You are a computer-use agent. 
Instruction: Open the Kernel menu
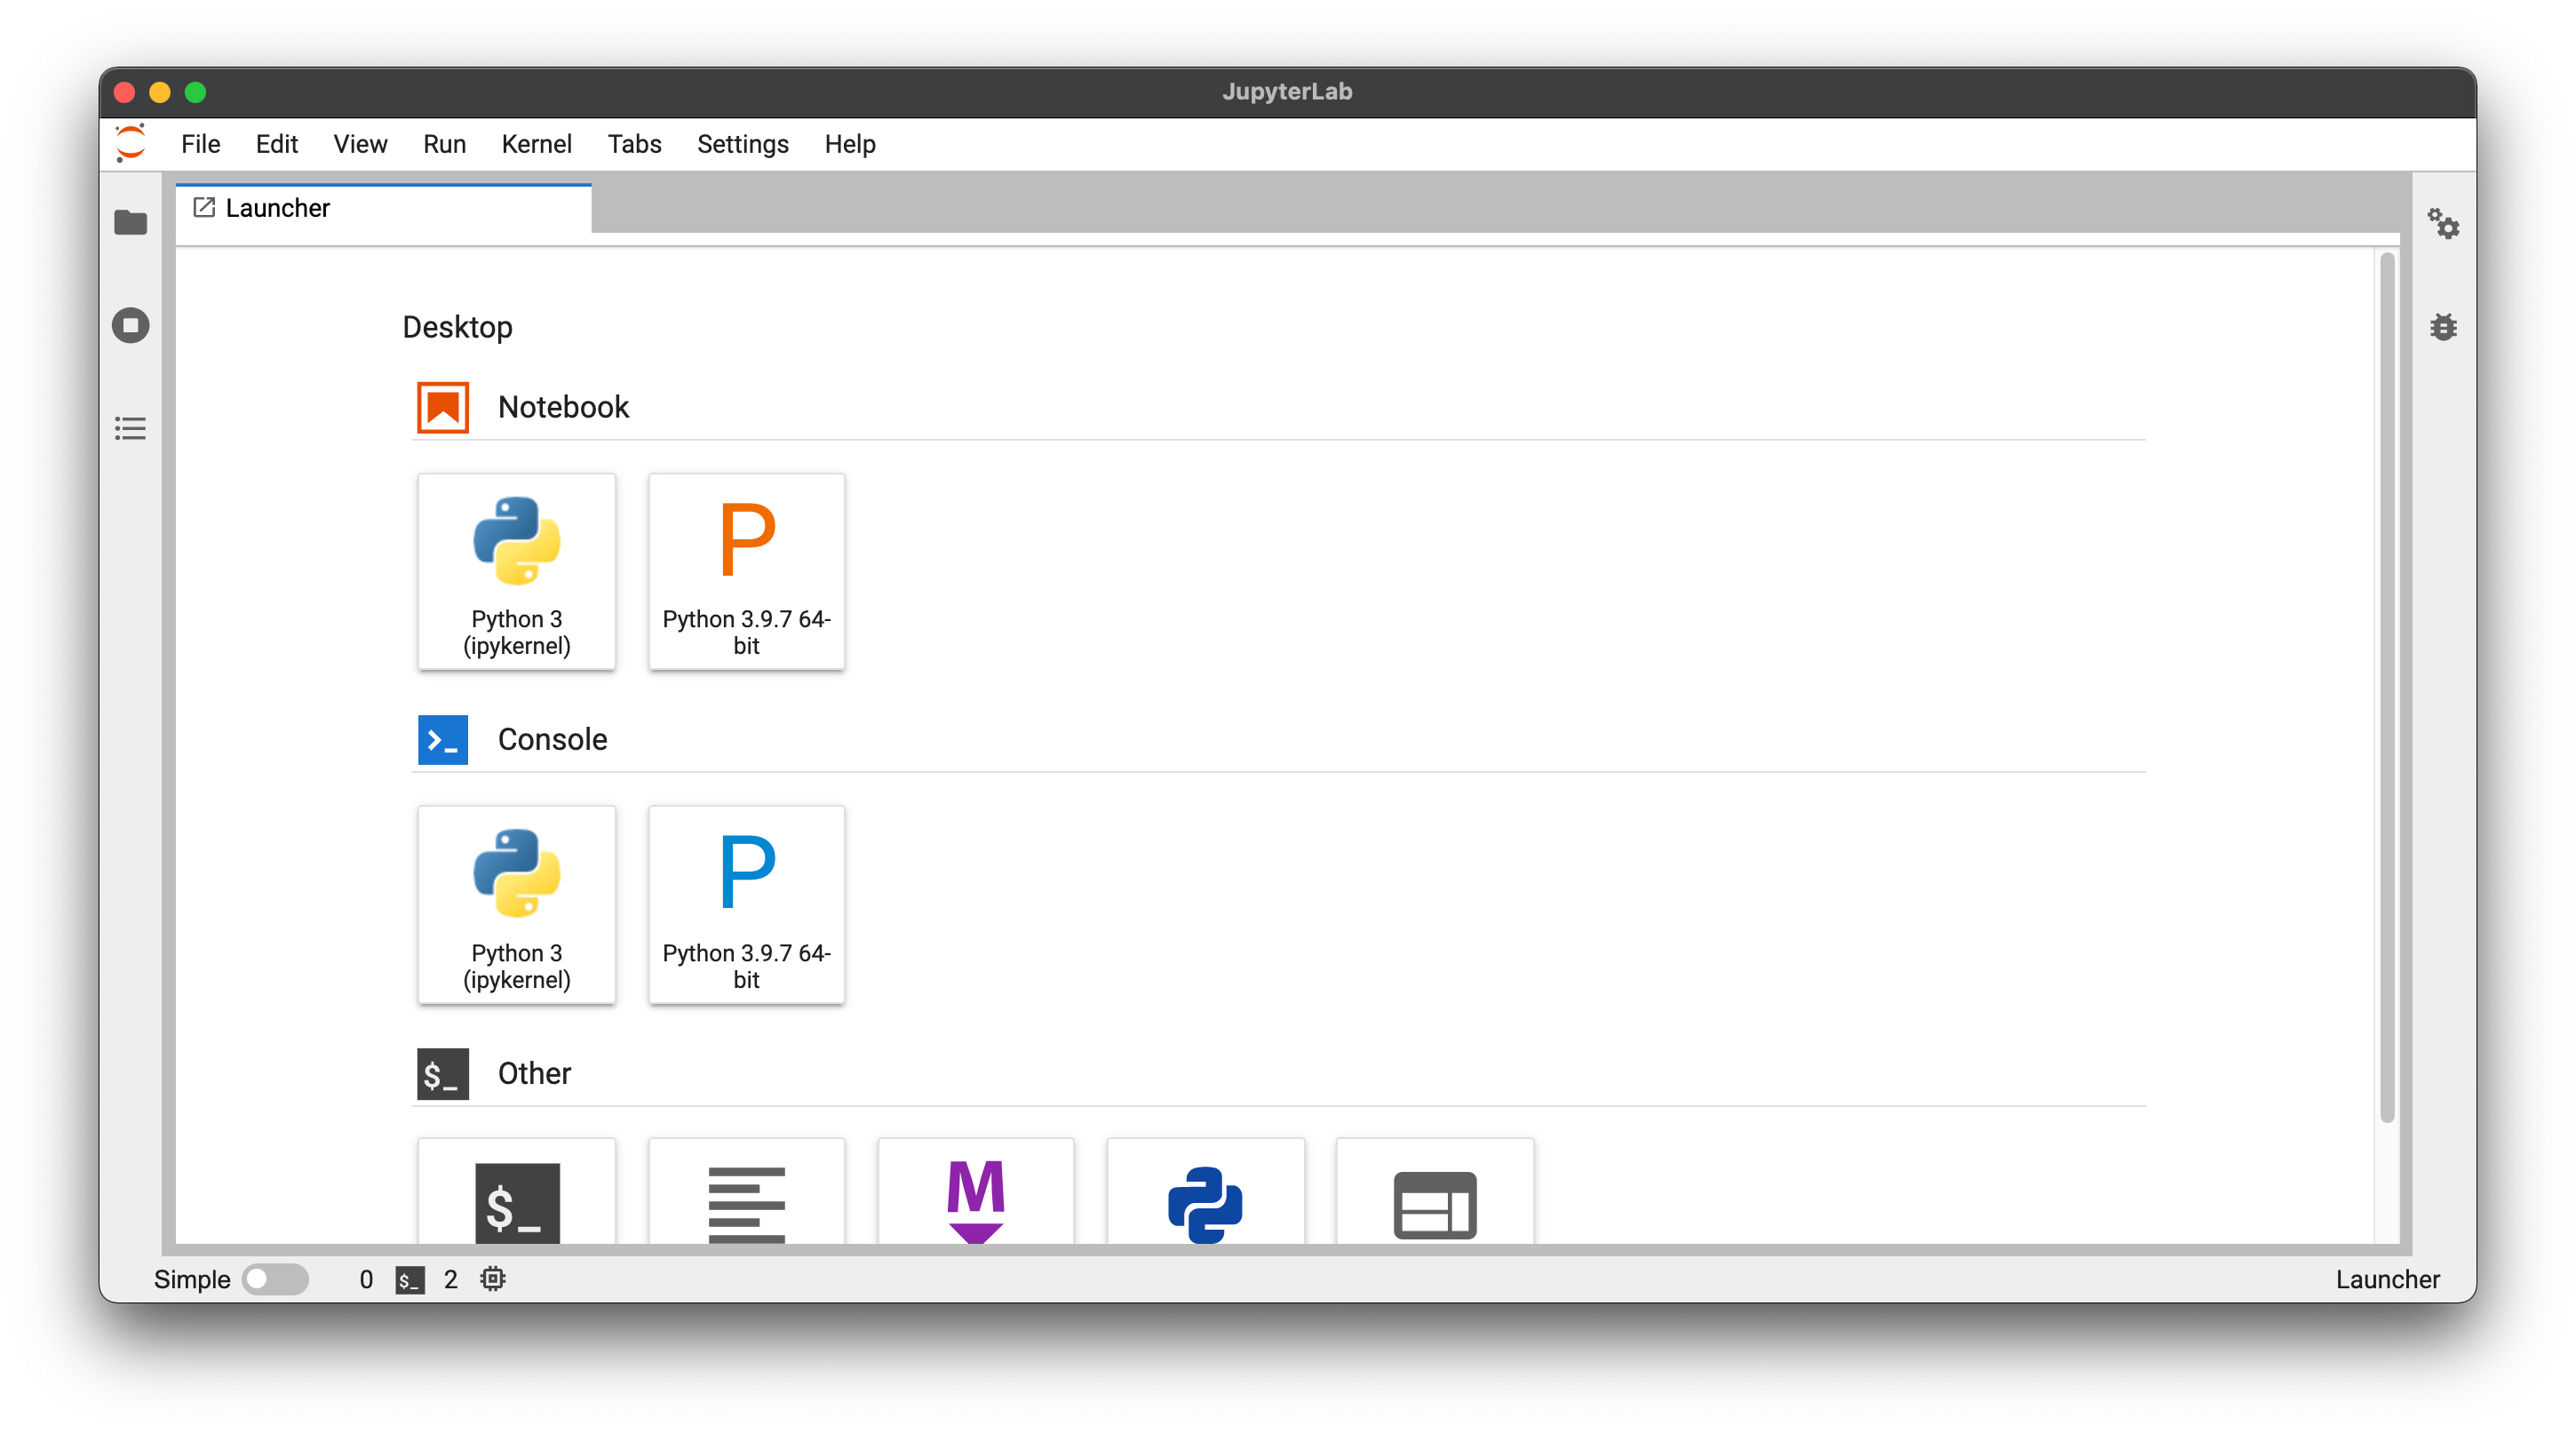(x=536, y=144)
